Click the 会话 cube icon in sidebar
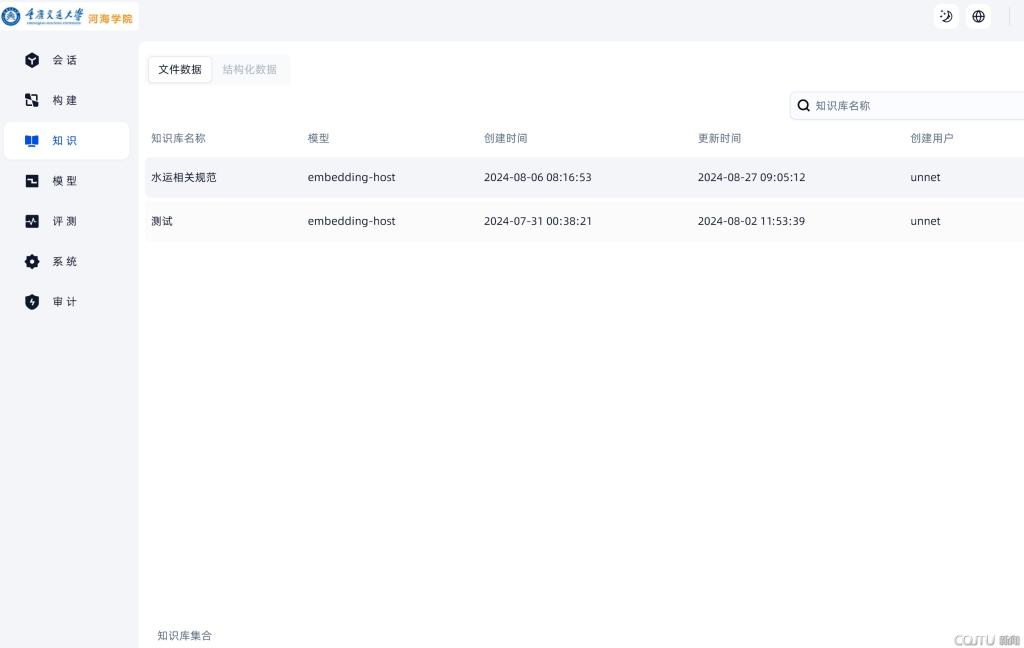This screenshot has width=1024, height=648. tap(32, 60)
